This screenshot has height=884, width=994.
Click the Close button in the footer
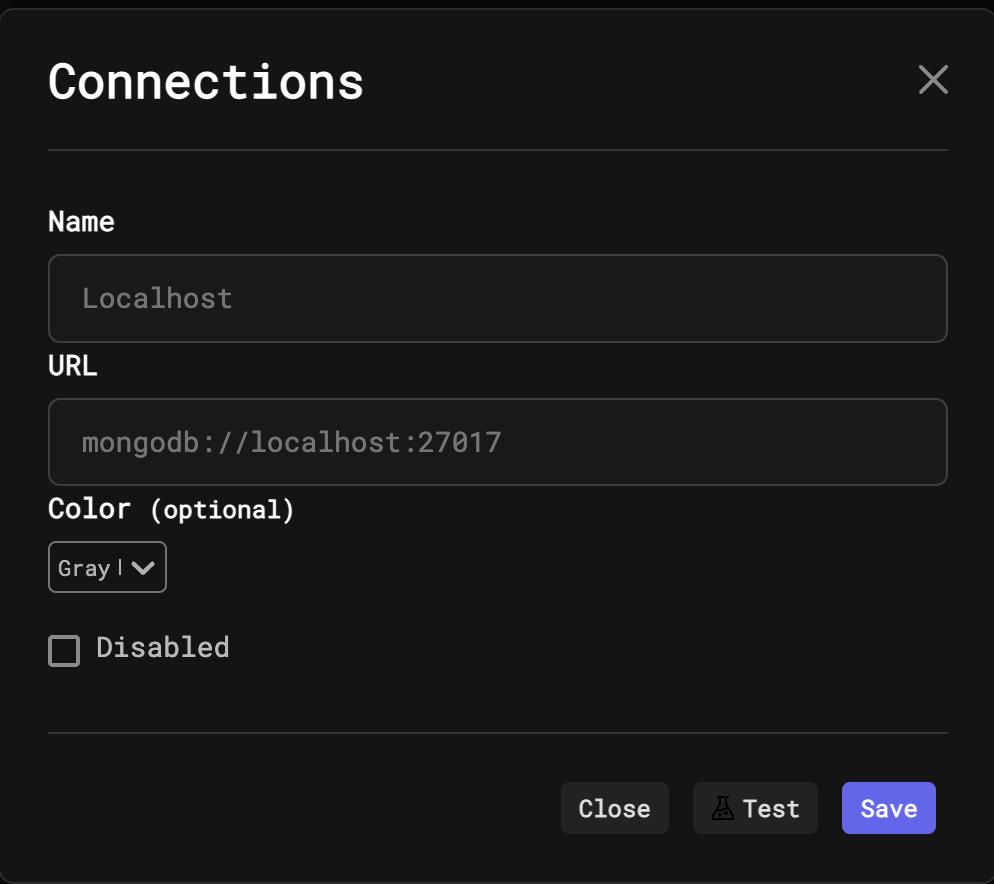pos(614,808)
